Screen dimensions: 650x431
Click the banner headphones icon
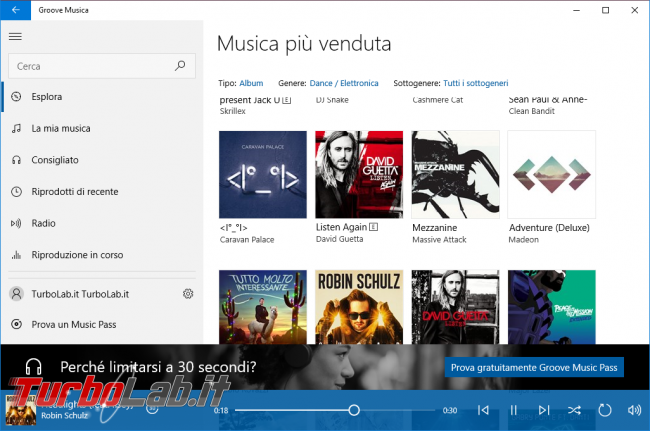[x=34, y=367]
